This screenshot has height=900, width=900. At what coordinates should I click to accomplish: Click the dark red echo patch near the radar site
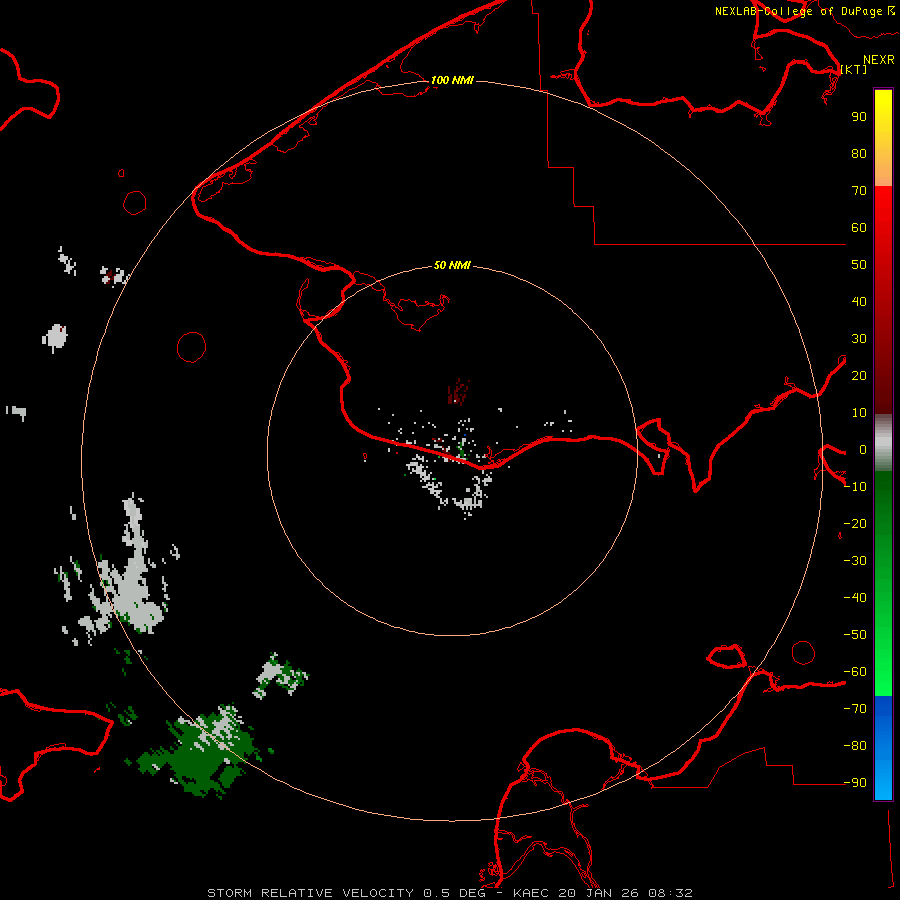tap(458, 392)
